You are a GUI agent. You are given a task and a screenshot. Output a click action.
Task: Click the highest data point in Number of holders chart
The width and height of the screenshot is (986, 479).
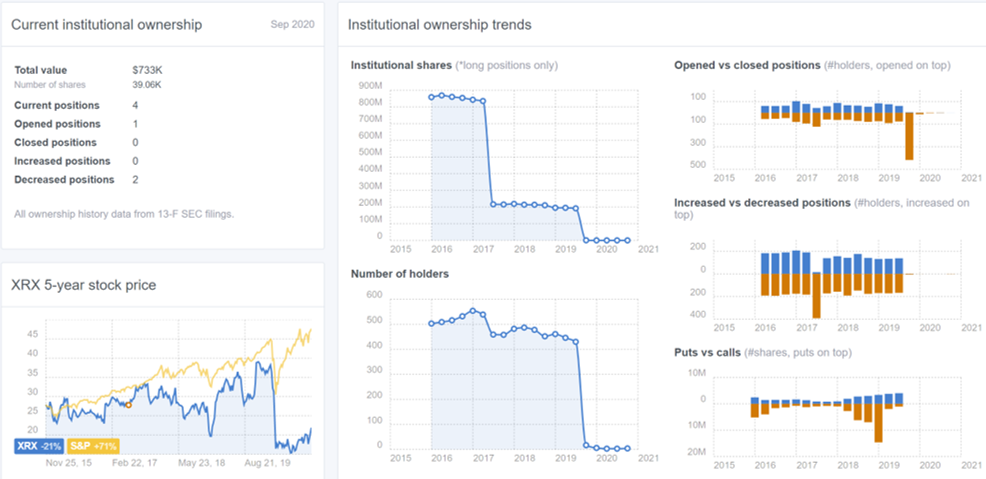(474, 311)
